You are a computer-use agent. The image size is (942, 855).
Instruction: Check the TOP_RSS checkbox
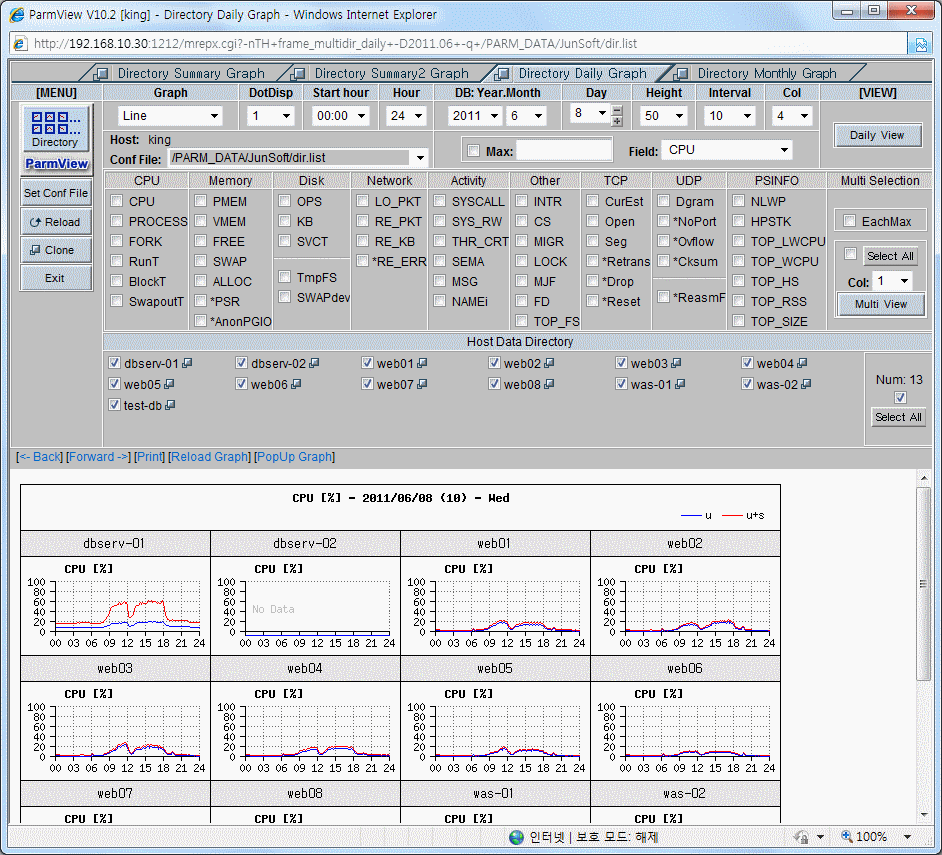pos(738,300)
